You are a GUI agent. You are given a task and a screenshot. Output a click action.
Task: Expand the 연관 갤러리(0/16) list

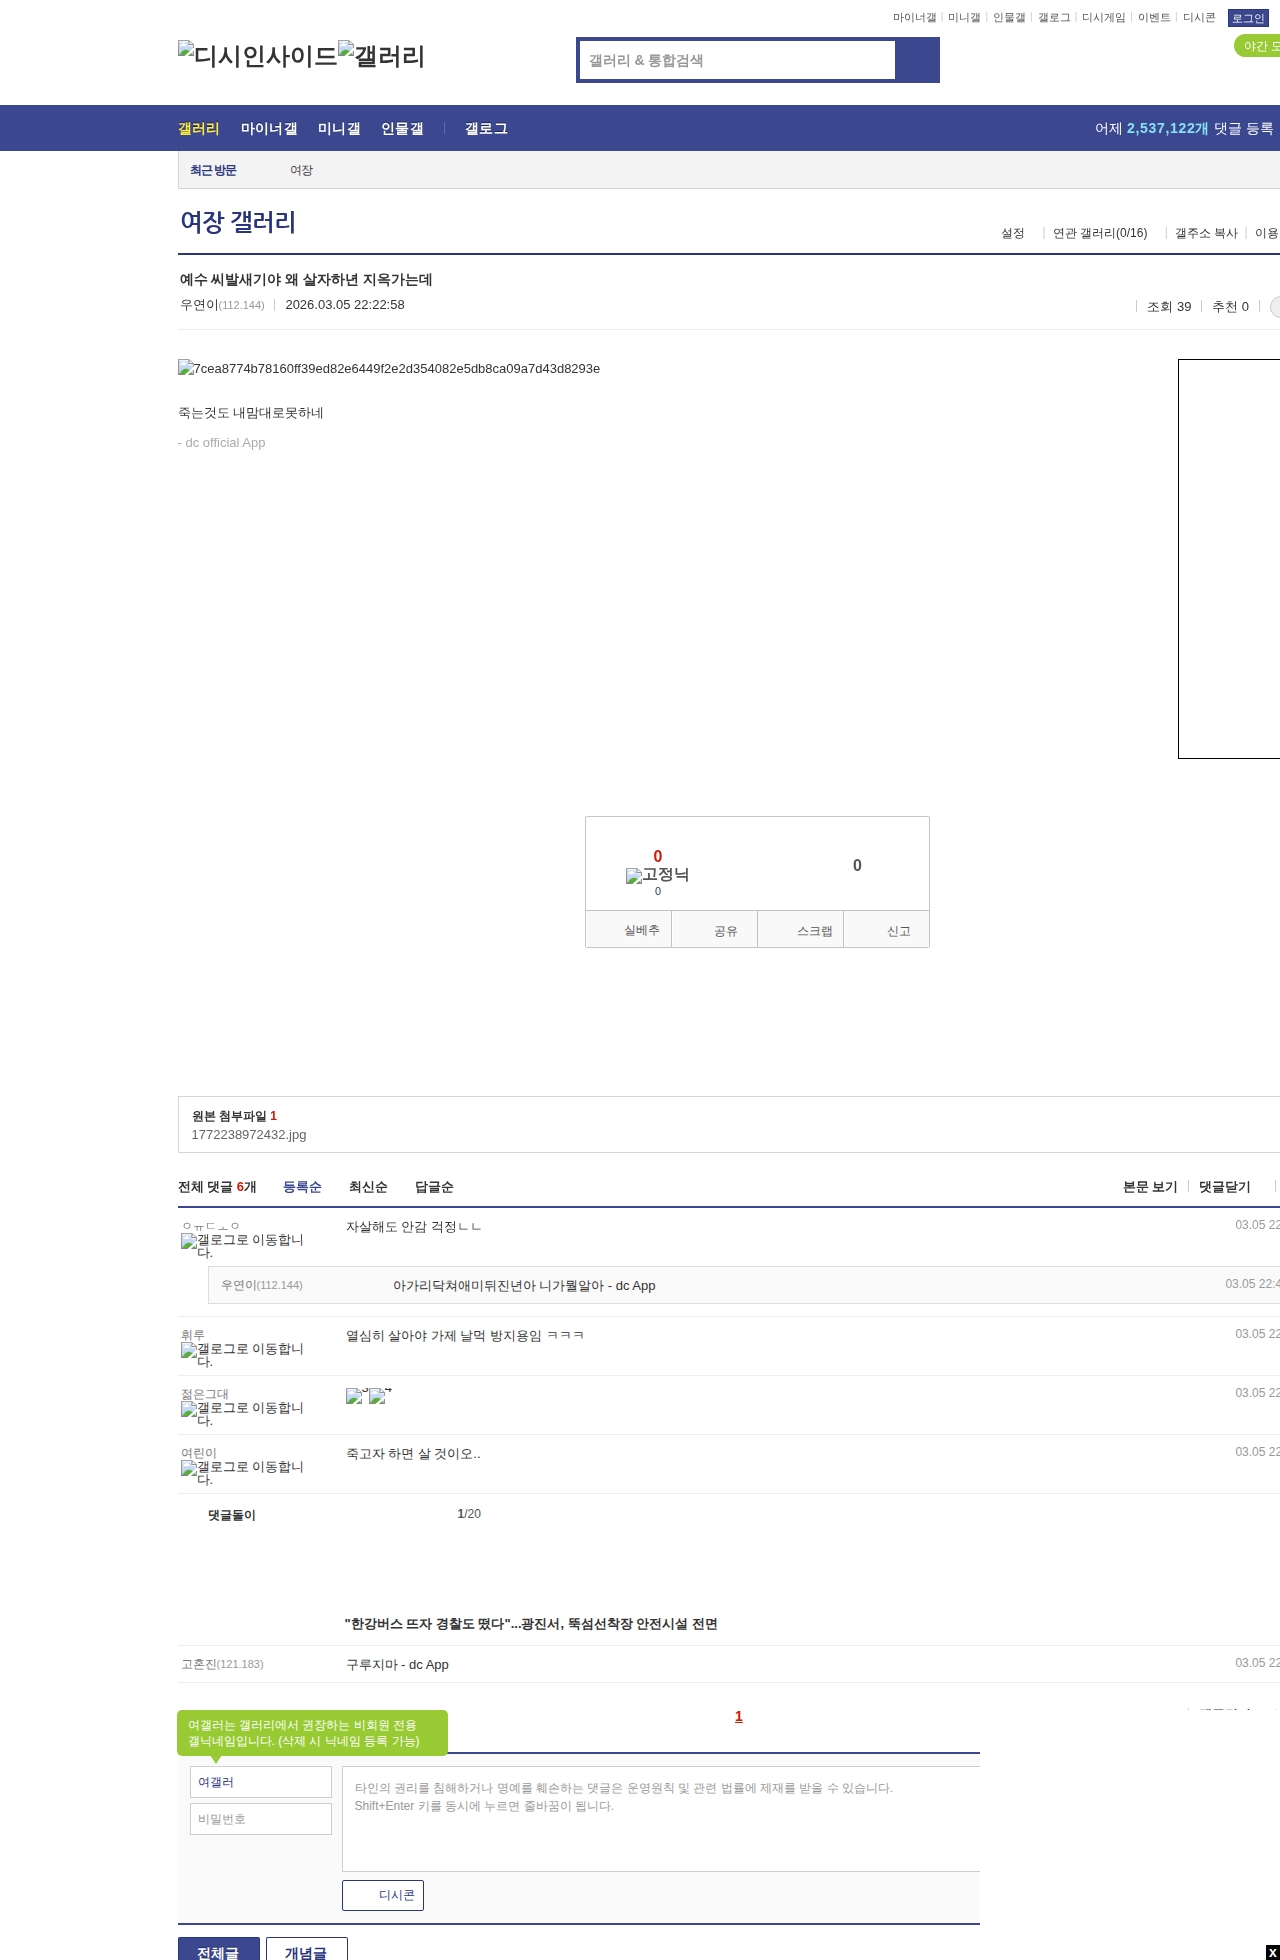coord(1099,233)
